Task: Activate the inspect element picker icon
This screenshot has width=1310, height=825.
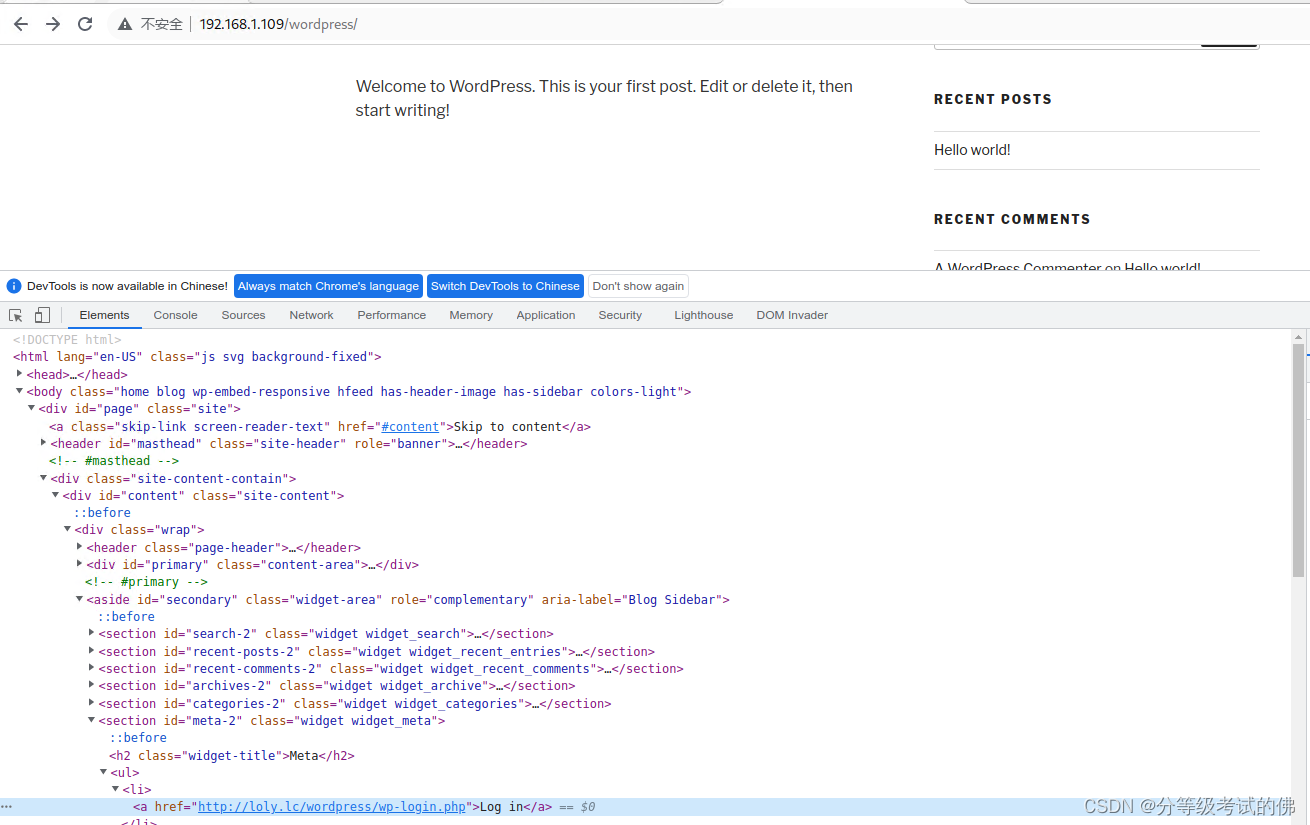Action: (x=16, y=315)
